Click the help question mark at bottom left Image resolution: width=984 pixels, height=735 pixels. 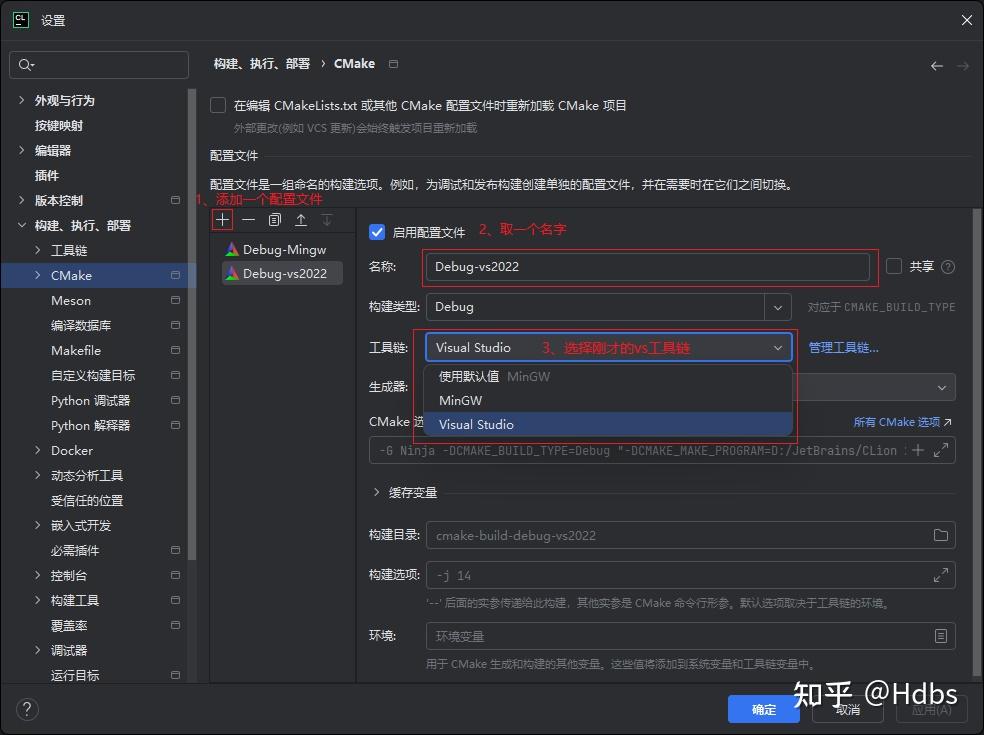[x=26, y=710]
